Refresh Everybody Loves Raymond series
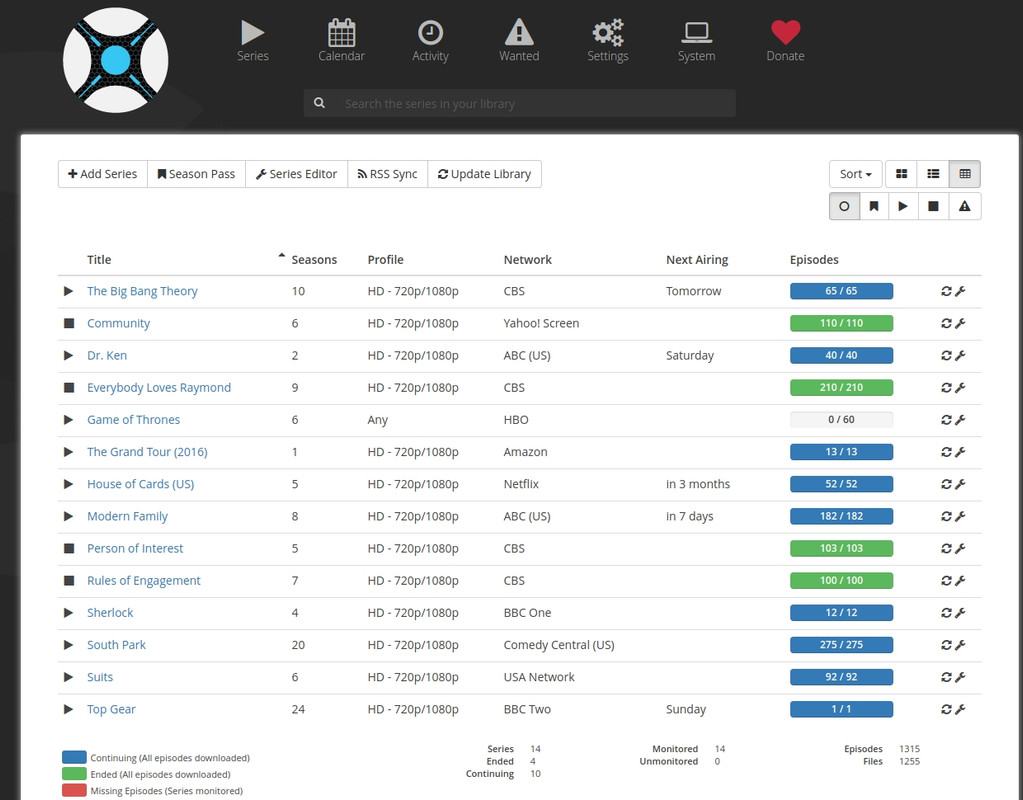Screen dimensions: 1023x800 (x=946, y=388)
